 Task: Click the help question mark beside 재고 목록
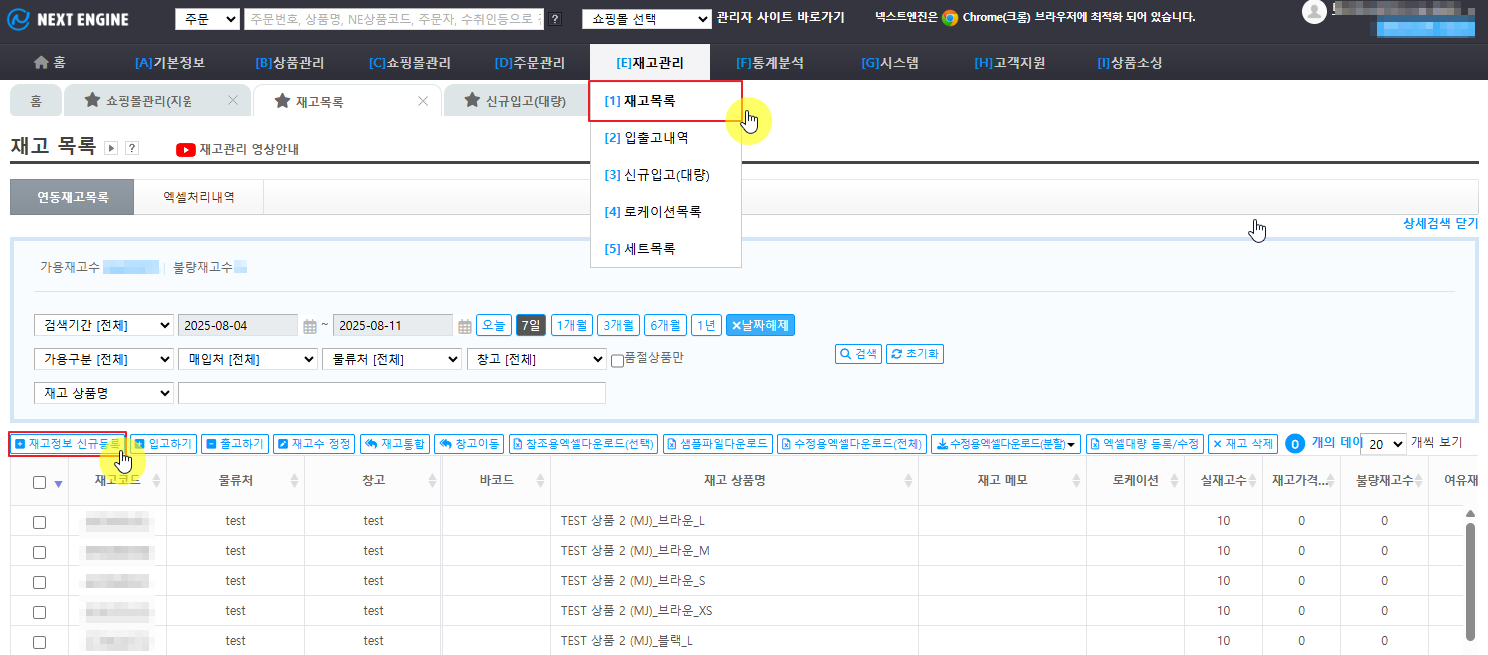[x=132, y=148]
